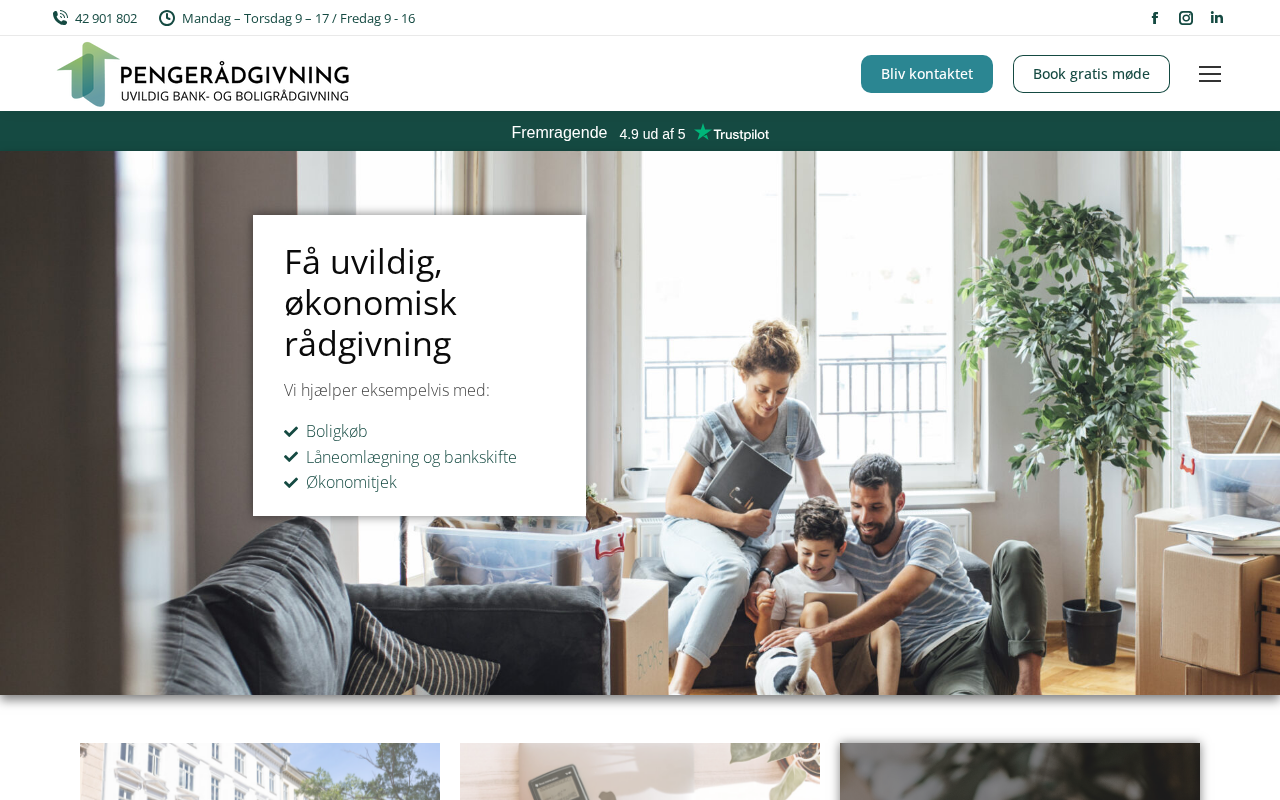Click the phone icon beside 42 901 802
Image resolution: width=1280 pixels, height=800 pixels.
(x=60, y=18)
